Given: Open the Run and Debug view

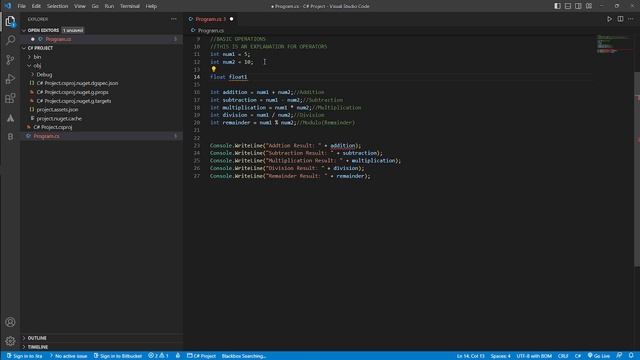Looking at the screenshot, I should 10,79.
